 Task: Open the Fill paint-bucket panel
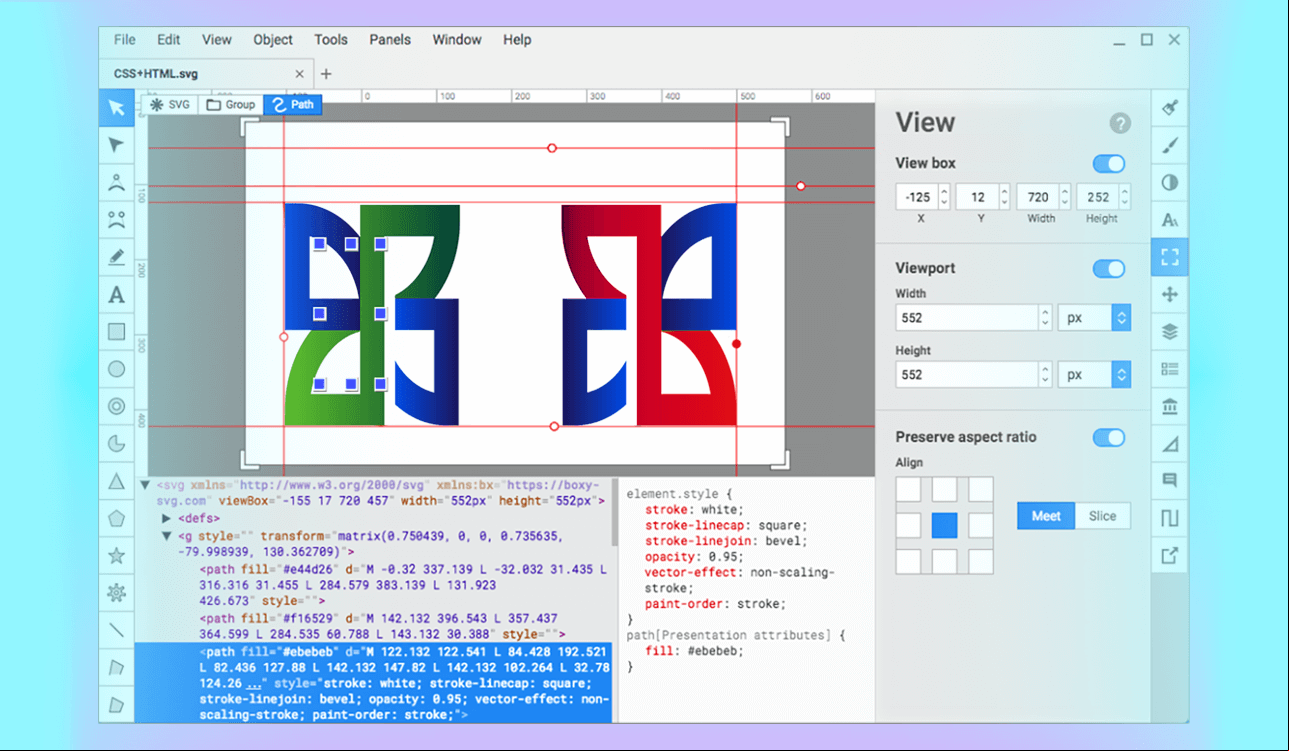1170,108
